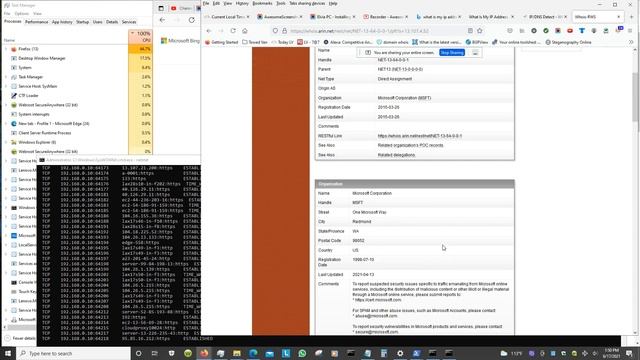The height and width of the screenshot is (360, 640).
Task: Open WhatsApp from the taskbar
Action: (302, 353)
